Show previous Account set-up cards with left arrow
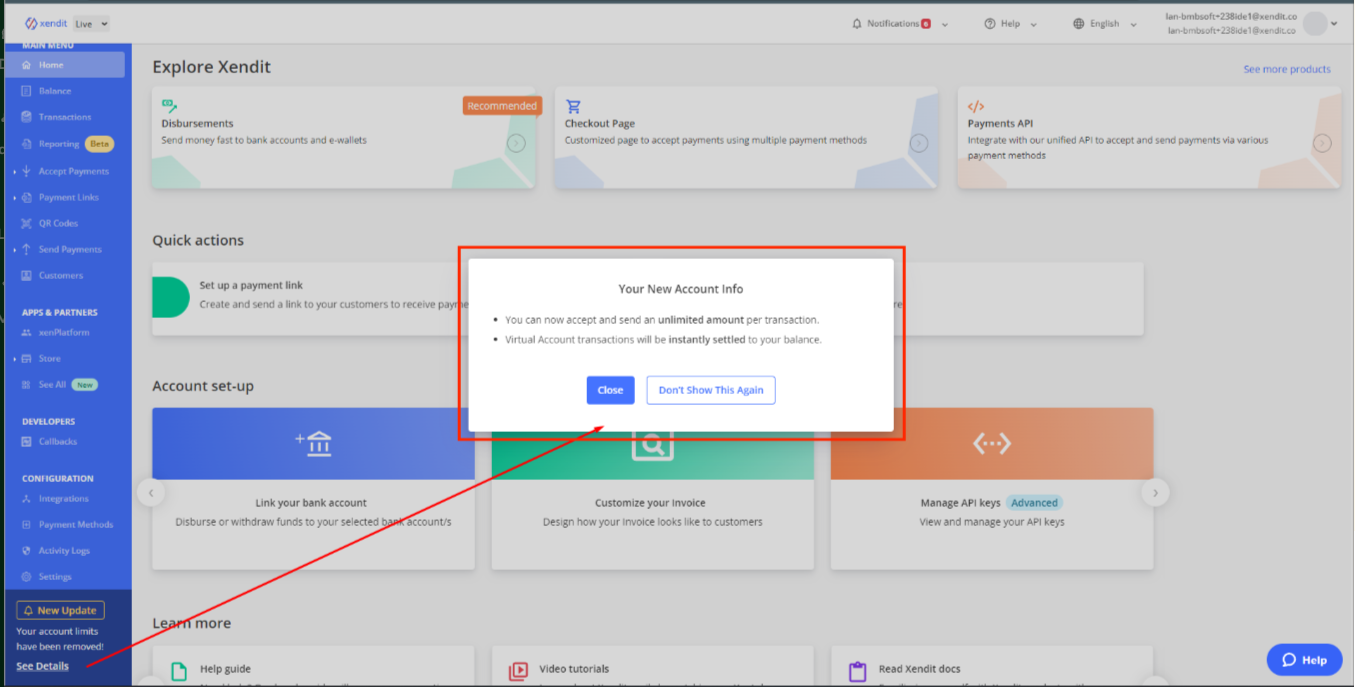Viewport: 1355px width, 687px height. tap(151, 492)
